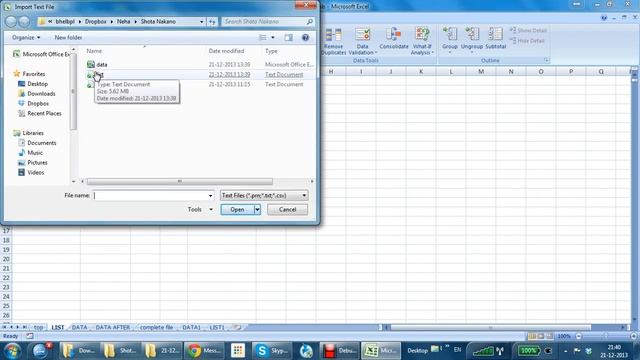640x360 pixels.
Task: Switch to complete file sheet tab
Action: pyautogui.click(x=156, y=327)
